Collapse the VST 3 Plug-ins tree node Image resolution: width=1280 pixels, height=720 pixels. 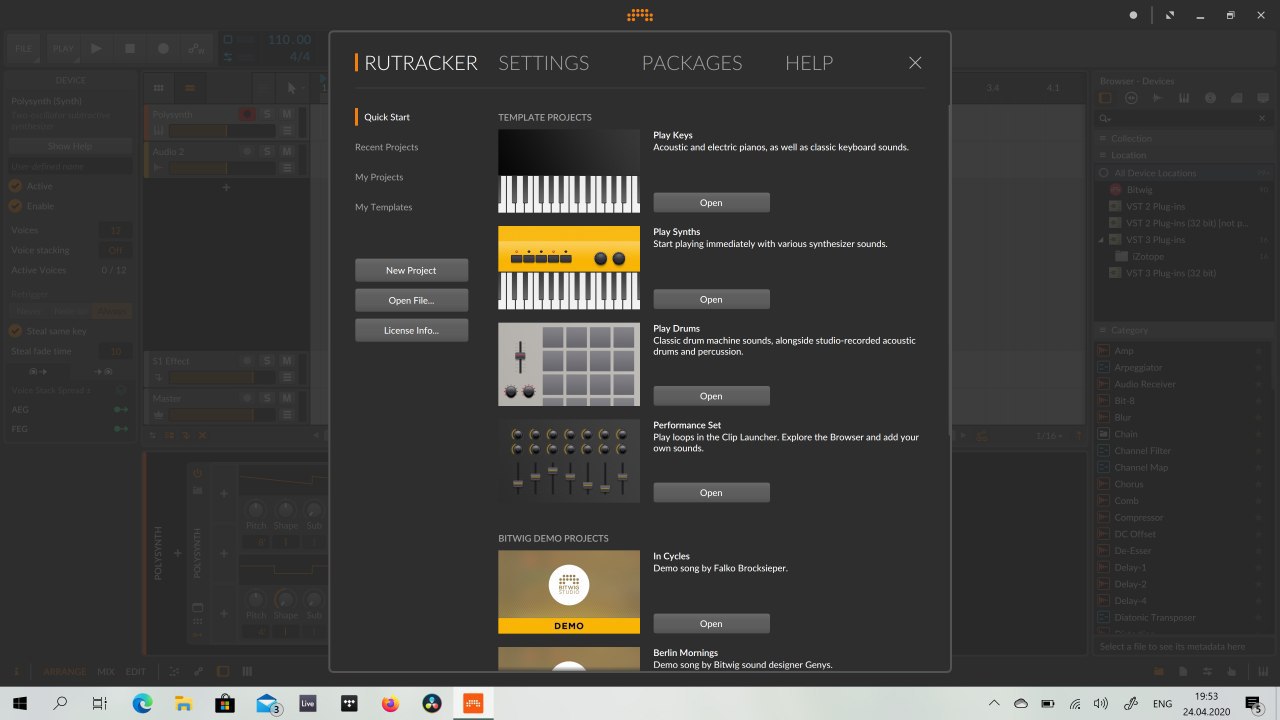click(1102, 240)
